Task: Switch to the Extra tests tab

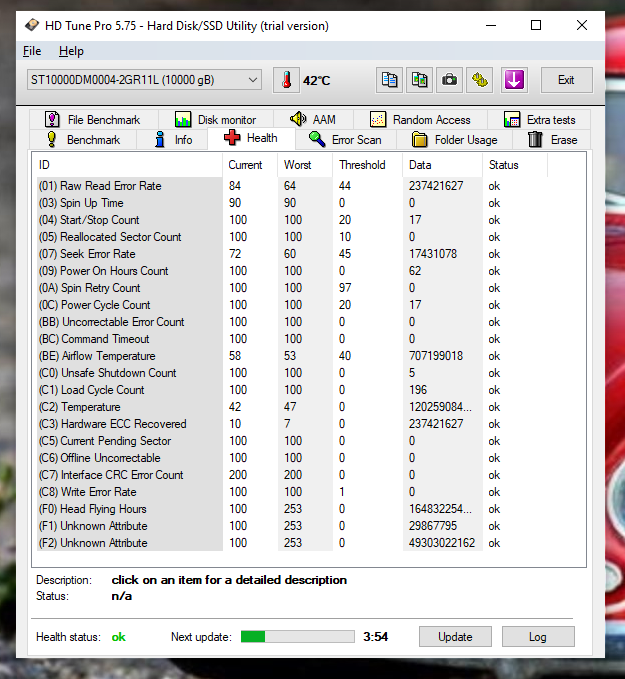Action: point(539,120)
